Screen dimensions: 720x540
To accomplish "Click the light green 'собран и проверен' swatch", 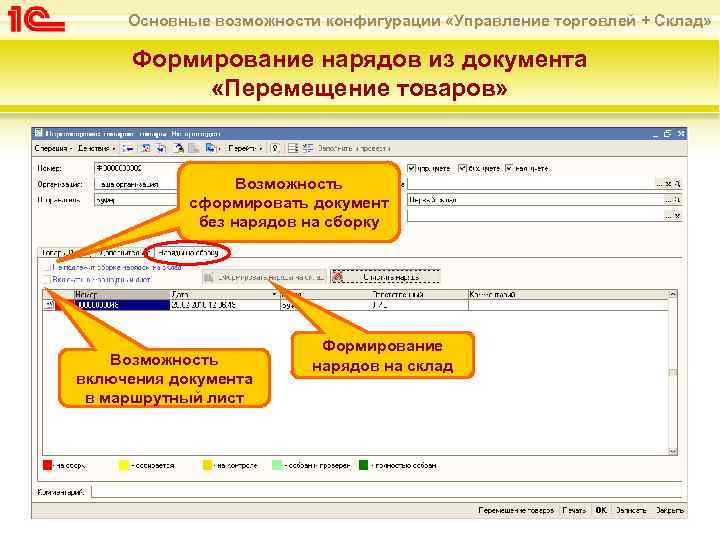I will pyautogui.click(x=276, y=465).
